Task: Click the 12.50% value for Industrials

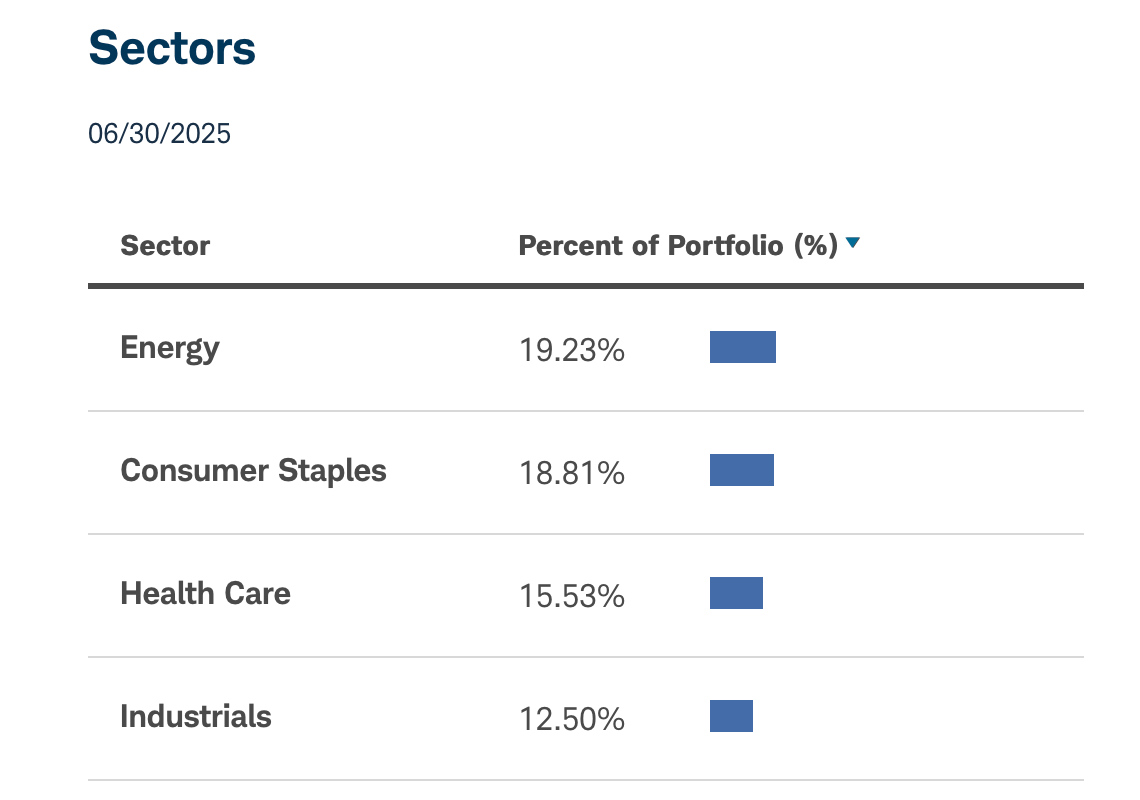Action: (571, 719)
